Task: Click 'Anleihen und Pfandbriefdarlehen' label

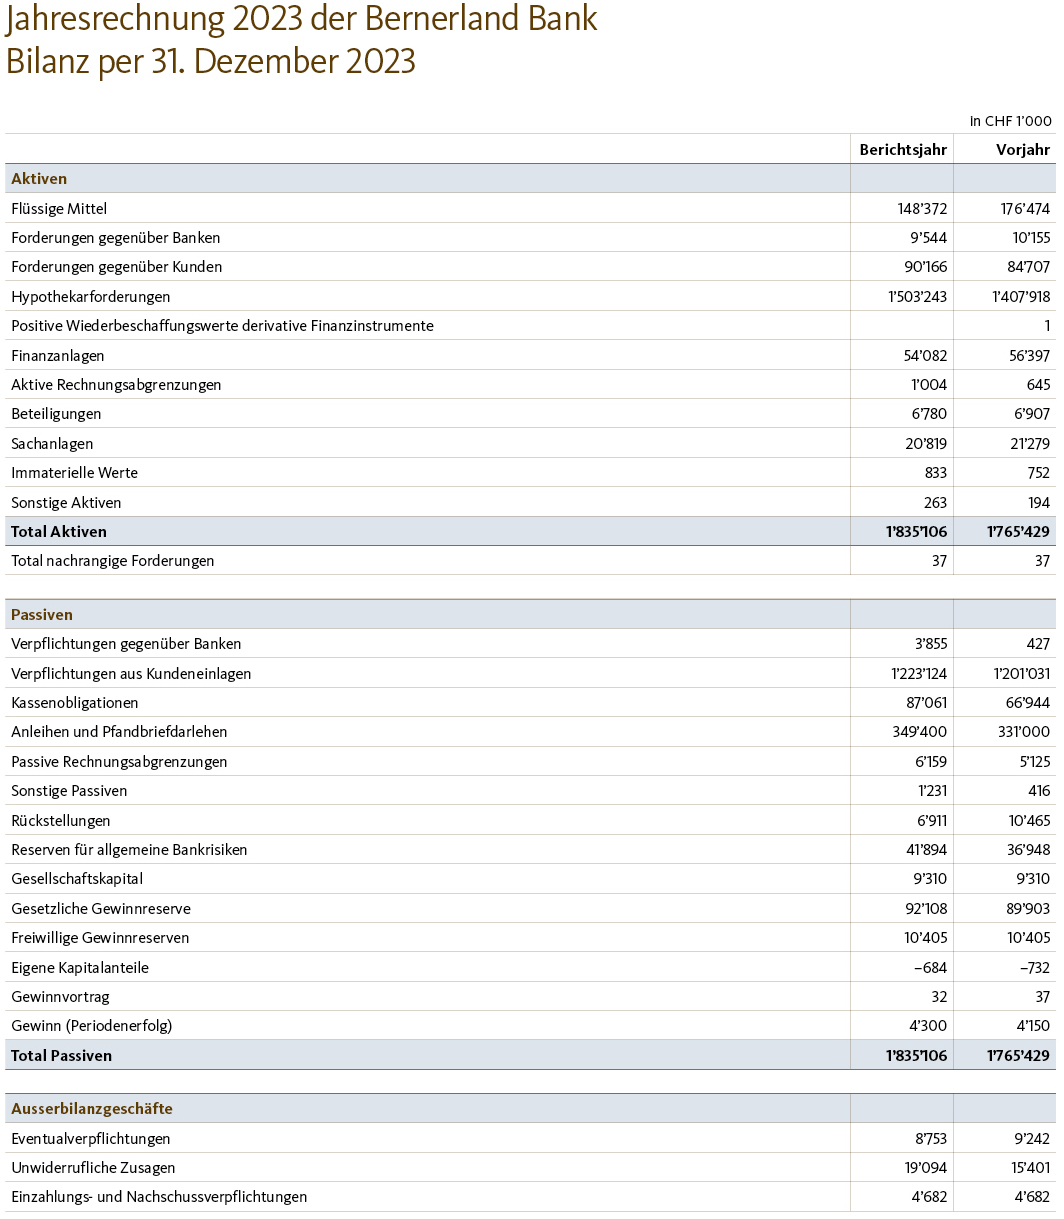Action: 119,732
